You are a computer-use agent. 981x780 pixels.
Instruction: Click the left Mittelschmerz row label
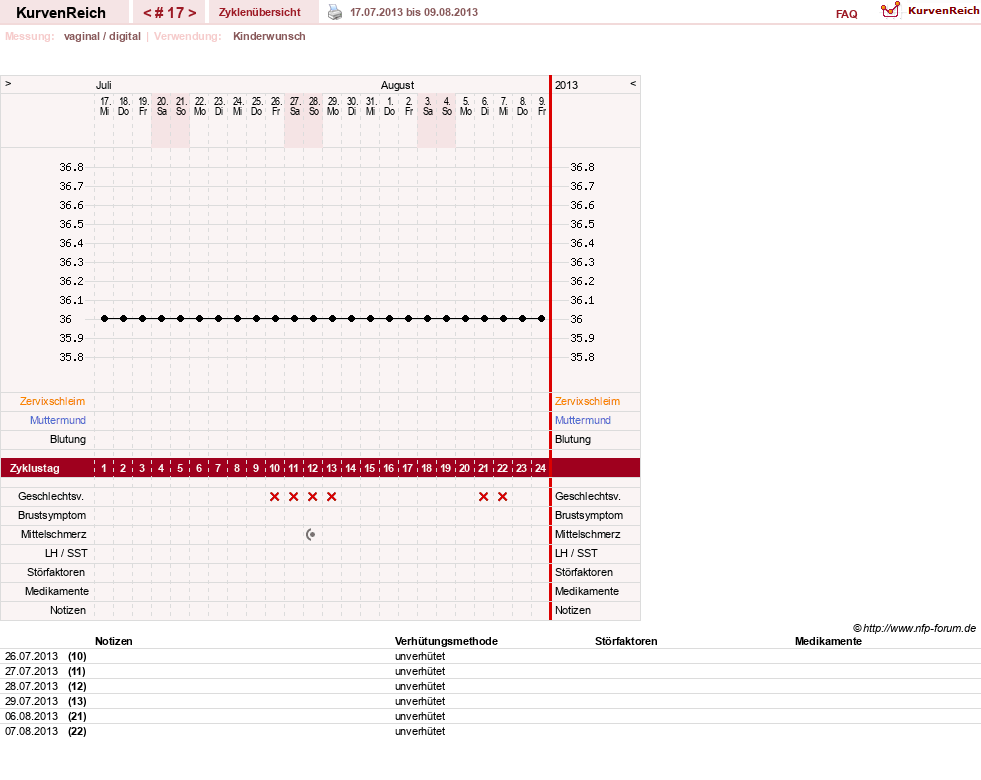(53, 534)
